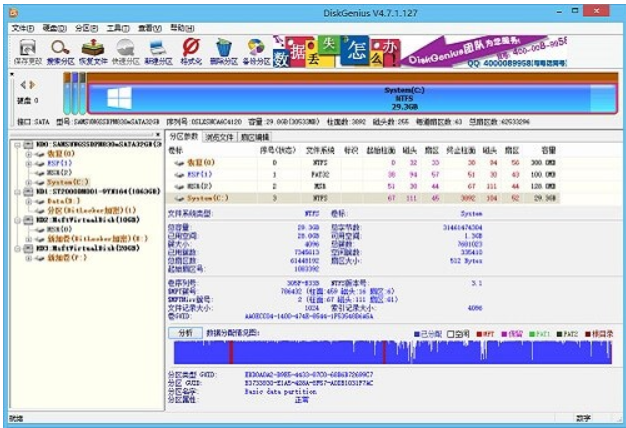626x428 pixels.
Task: Select 分区(BitLocker加密)(1) in the tree
Action: [x=91, y=210]
